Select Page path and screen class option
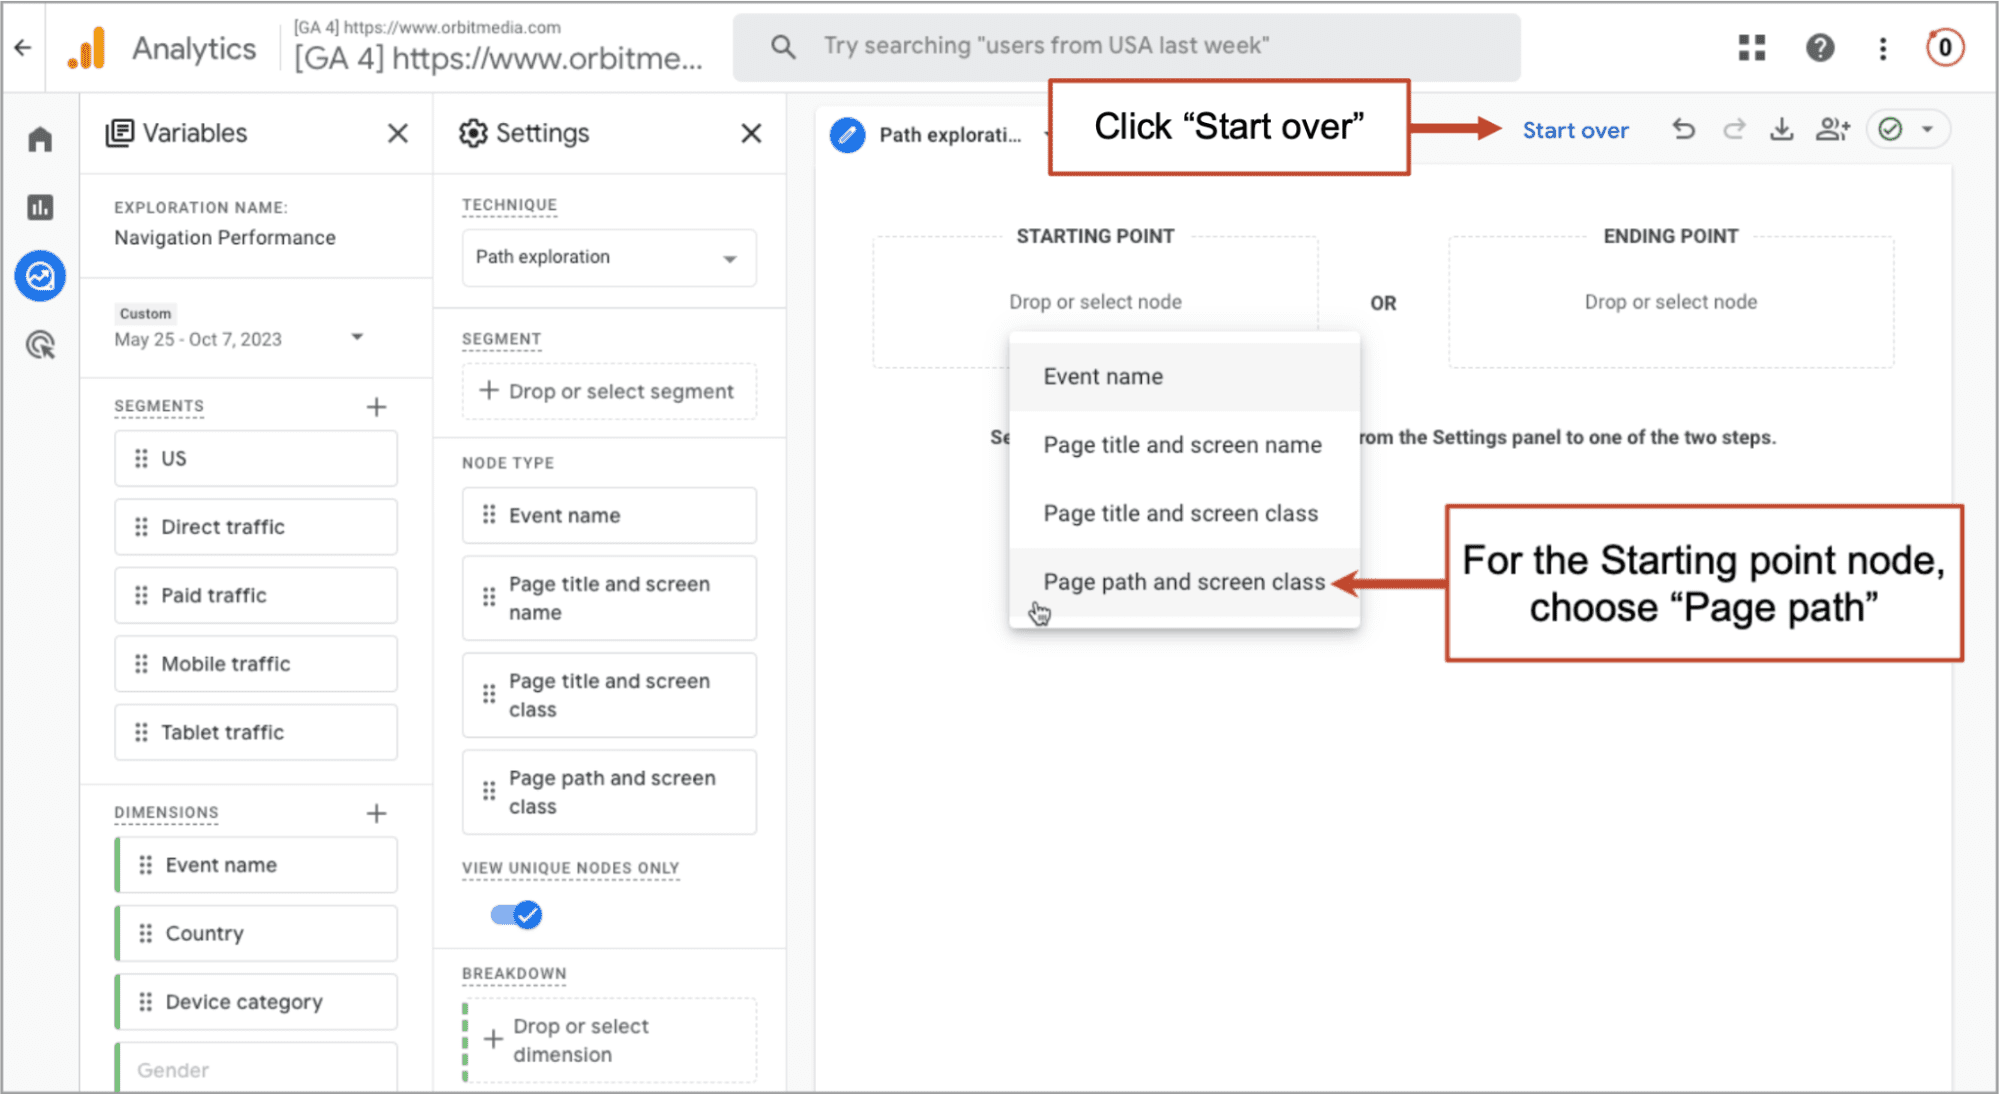The height and width of the screenshot is (1095, 1999). tap(1183, 582)
